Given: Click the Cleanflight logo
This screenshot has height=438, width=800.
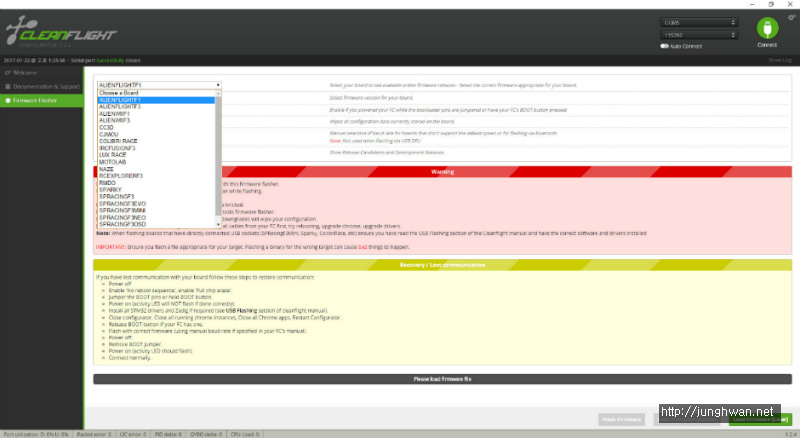Looking at the screenshot, I should (x=61, y=31).
